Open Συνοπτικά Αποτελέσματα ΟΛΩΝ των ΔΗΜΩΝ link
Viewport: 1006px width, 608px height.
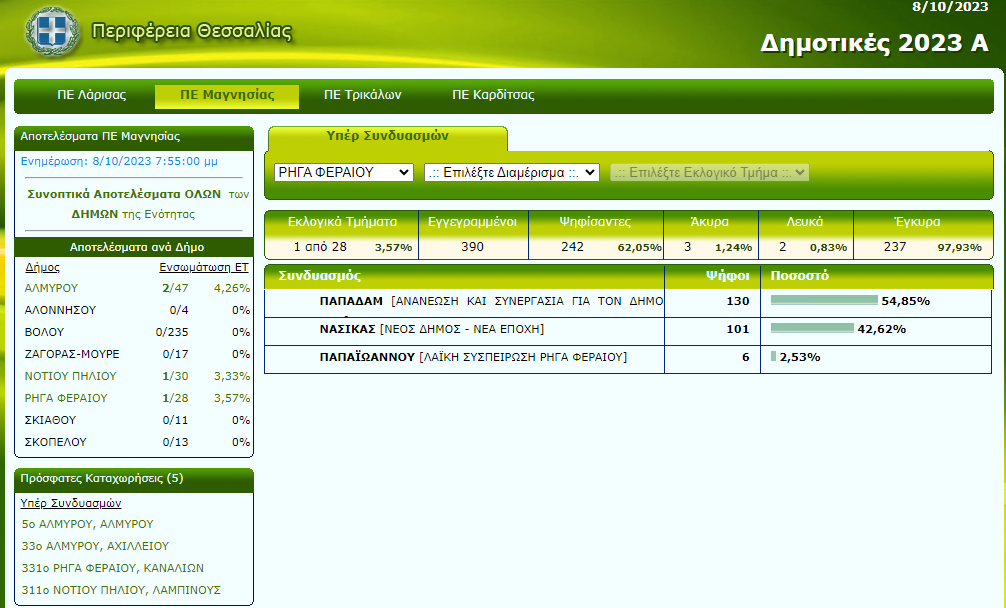click(134, 204)
